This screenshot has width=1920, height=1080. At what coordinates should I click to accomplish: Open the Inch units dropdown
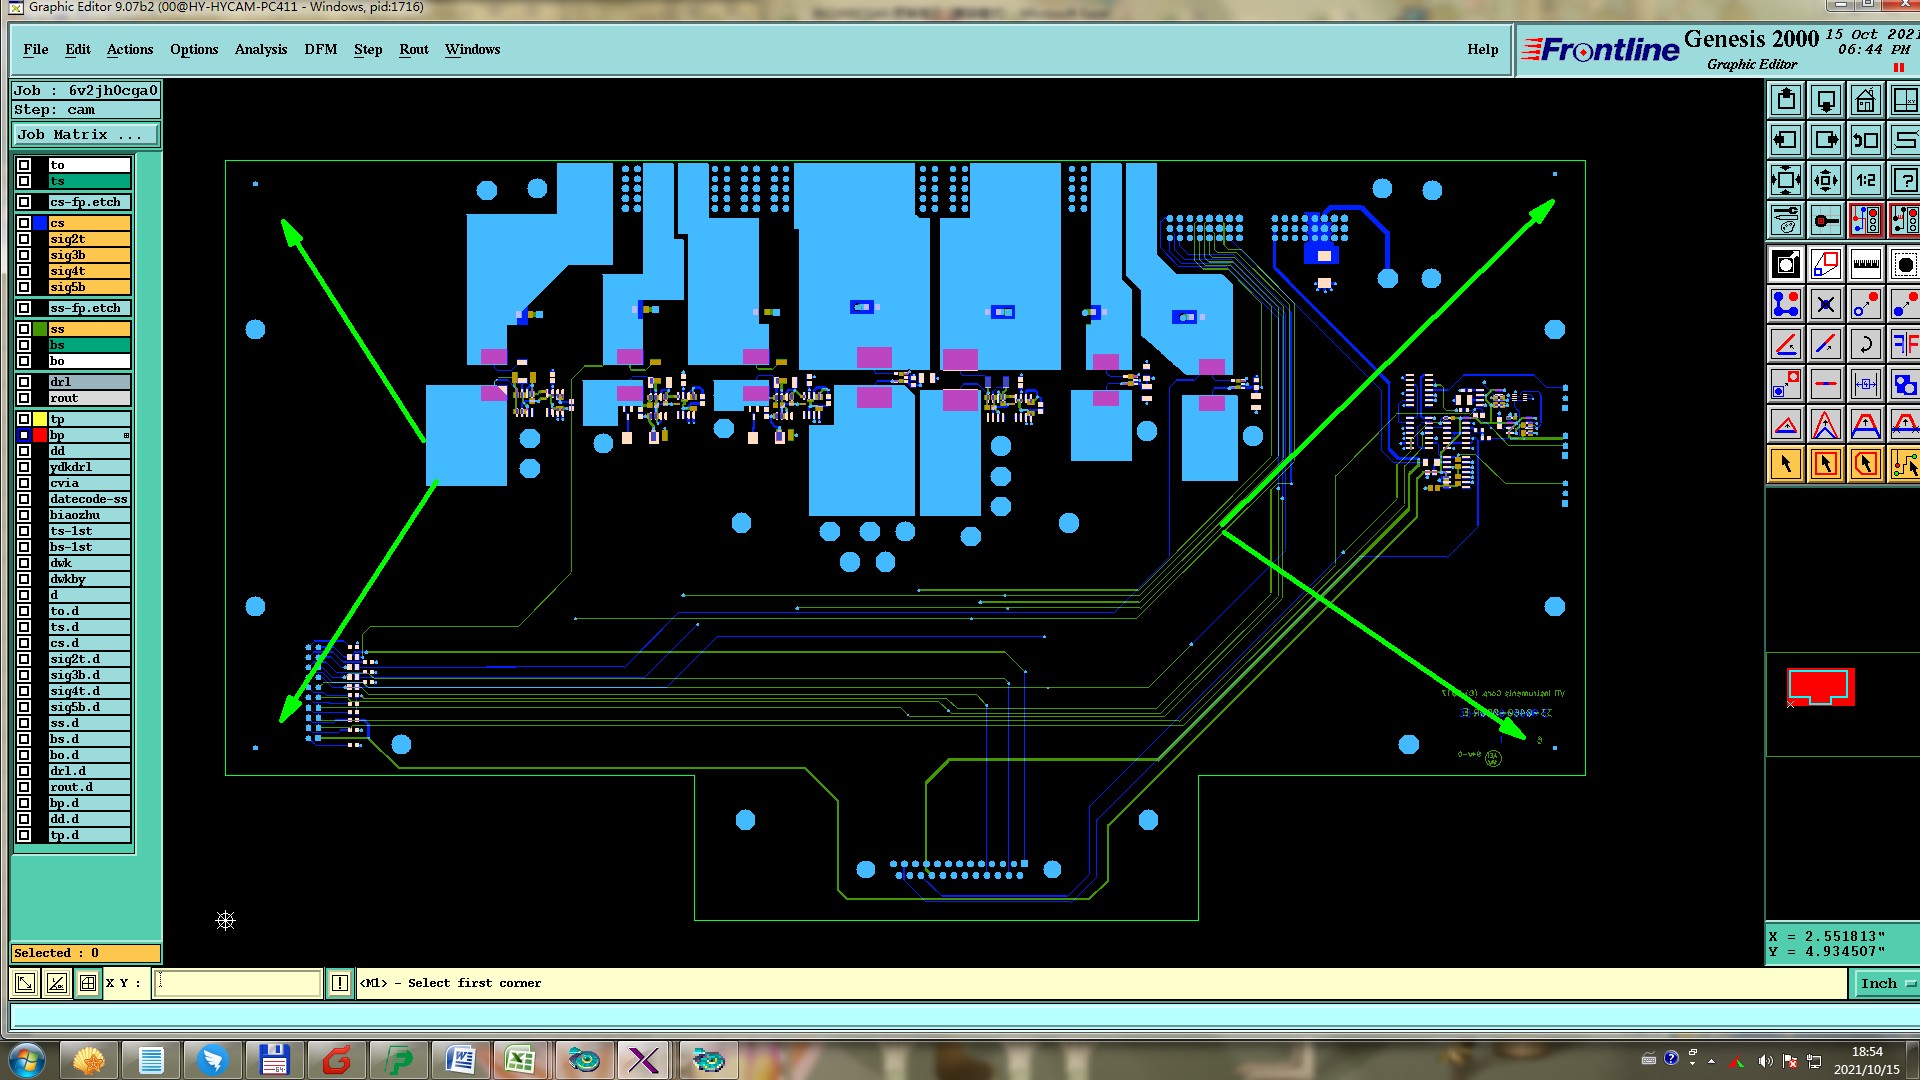(1886, 983)
